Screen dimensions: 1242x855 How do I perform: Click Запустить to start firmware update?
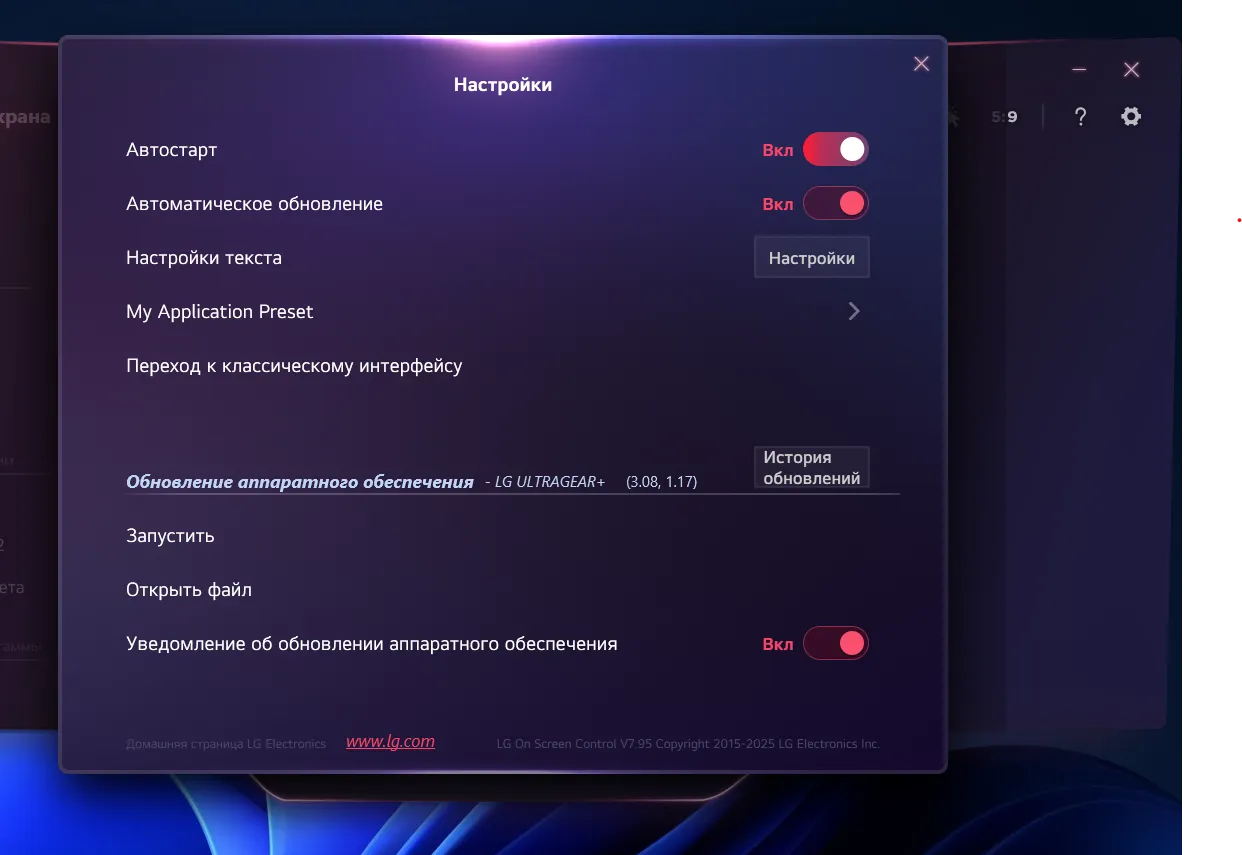[170, 536]
